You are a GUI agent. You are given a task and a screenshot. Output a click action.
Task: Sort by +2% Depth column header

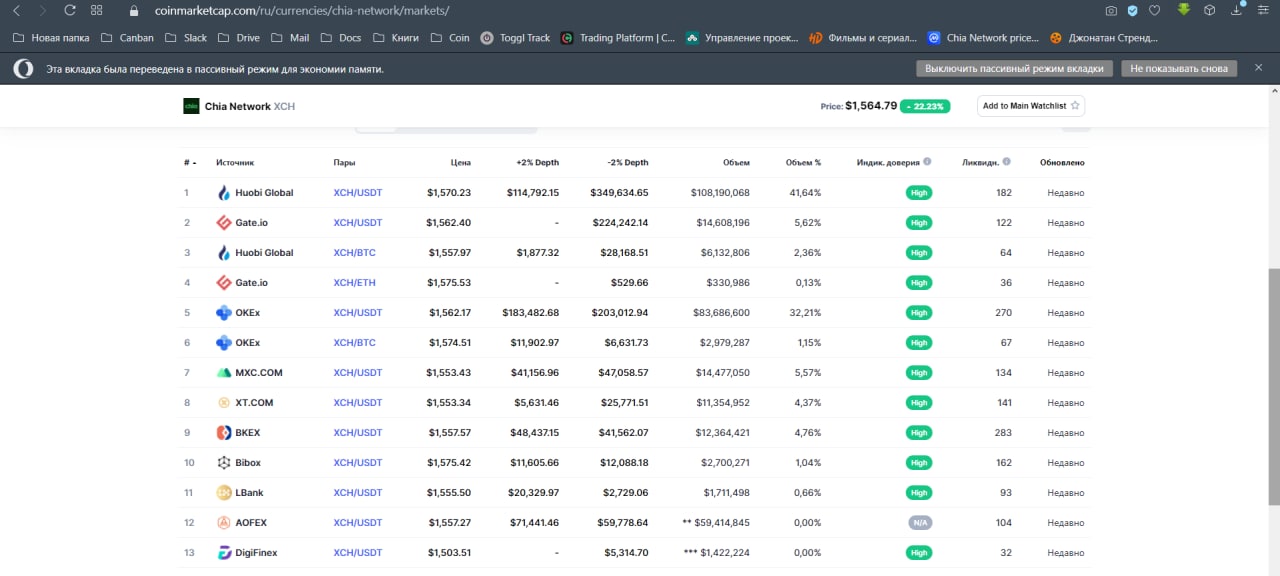click(537, 162)
